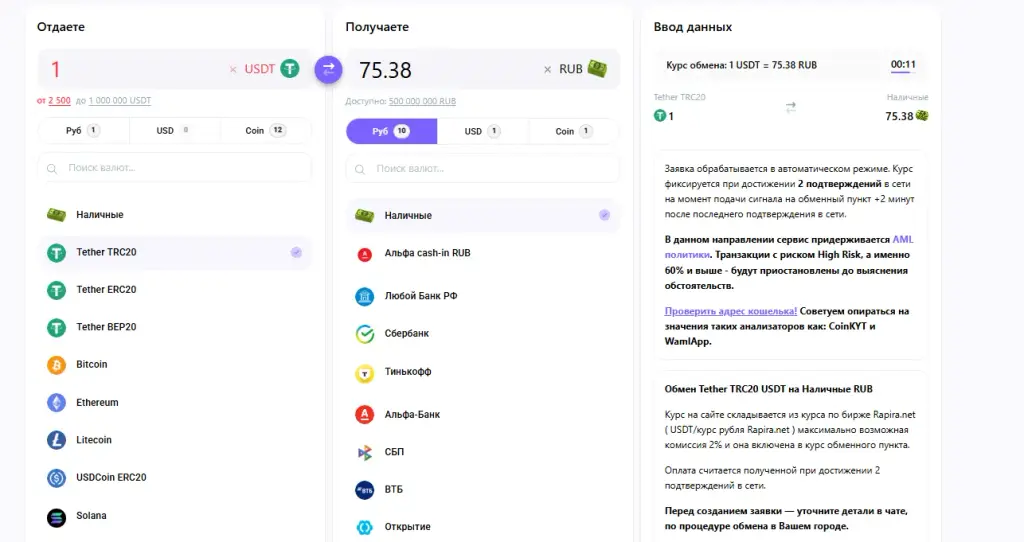Select the Tinkoff icon in the receive list

click(364, 374)
